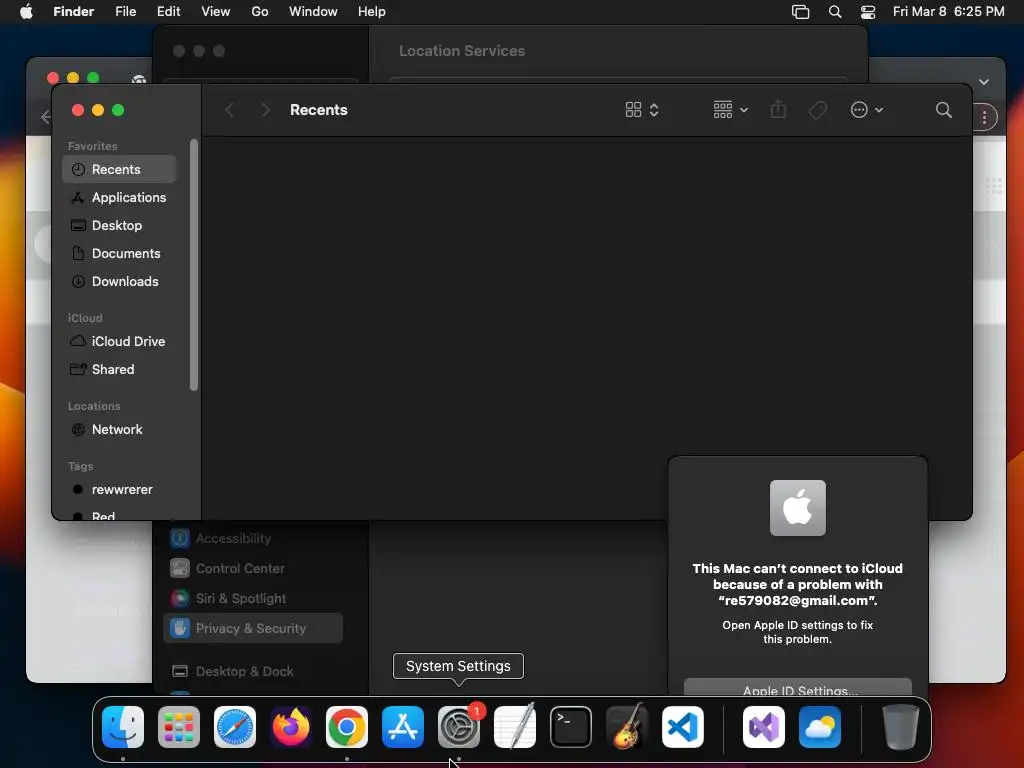Click the Location Services heading in Settings
The image size is (1024, 768).
[462, 51]
